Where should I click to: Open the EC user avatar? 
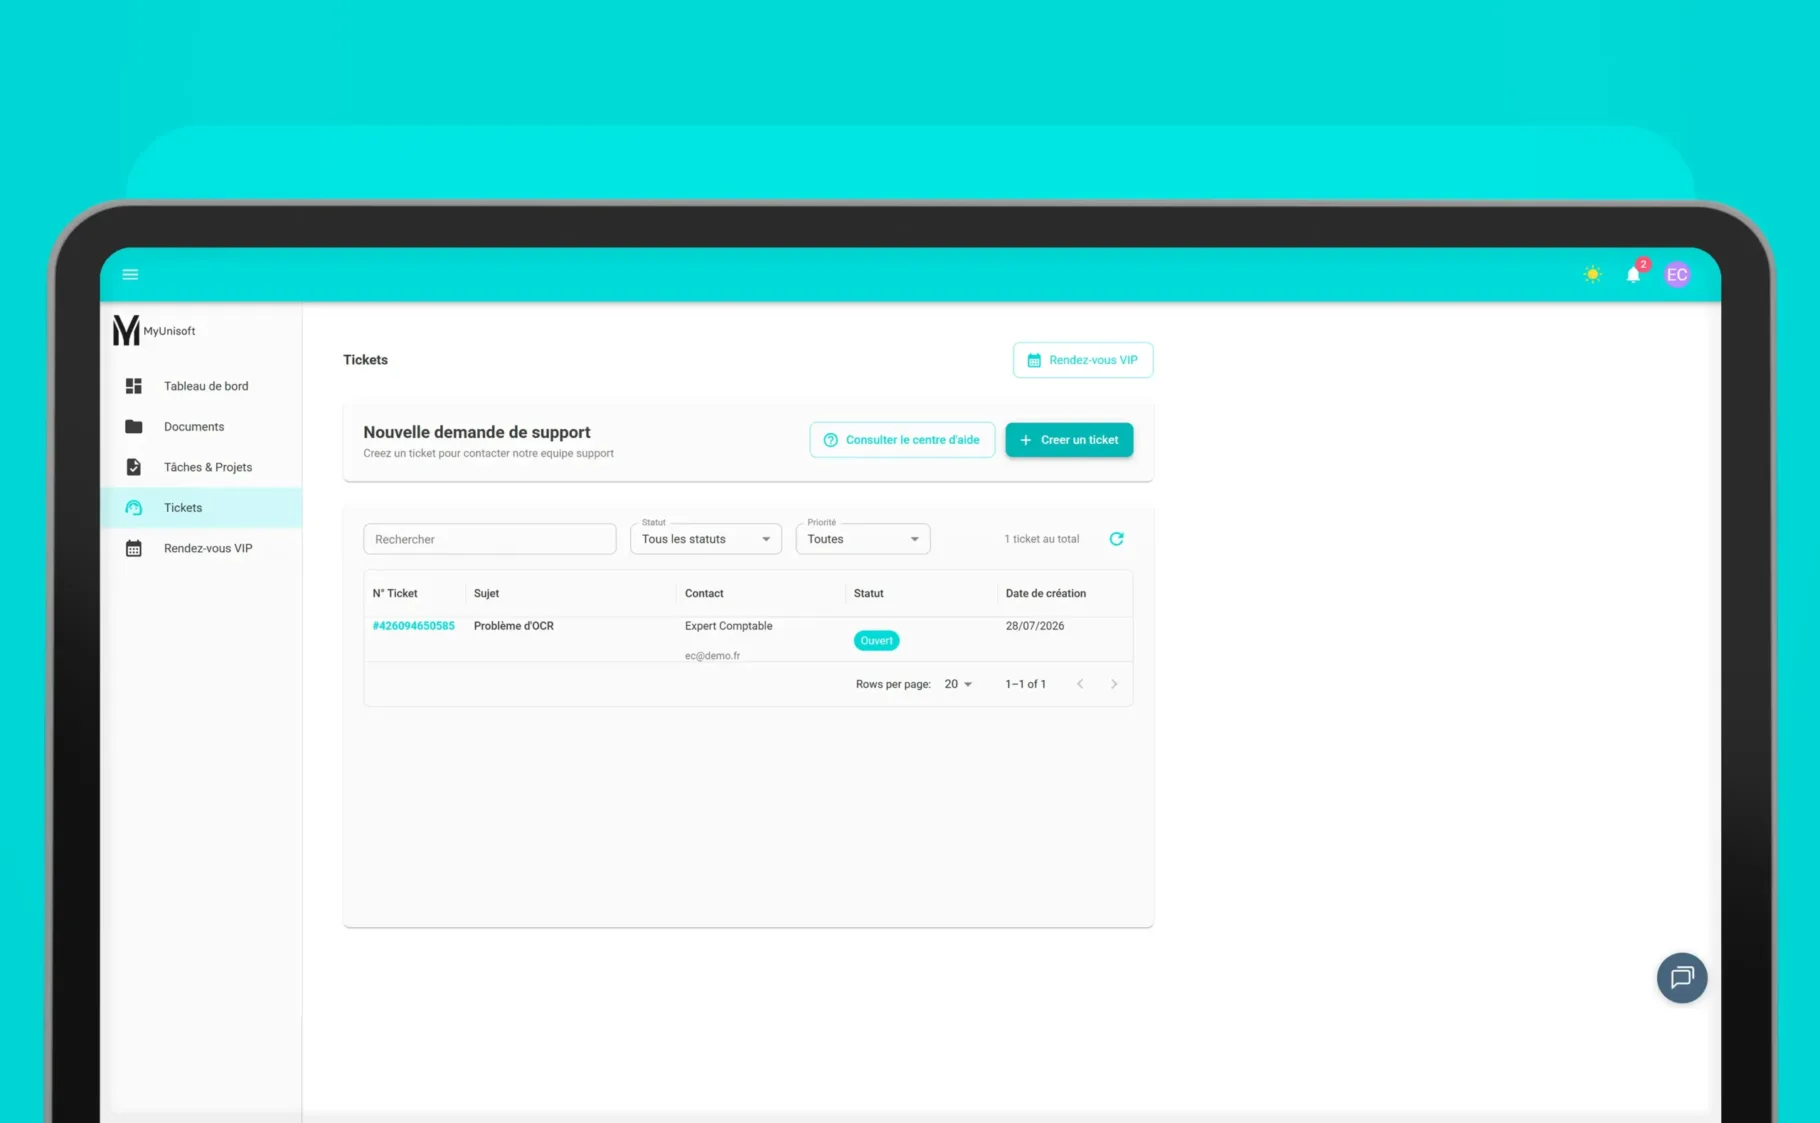tap(1677, 274)
